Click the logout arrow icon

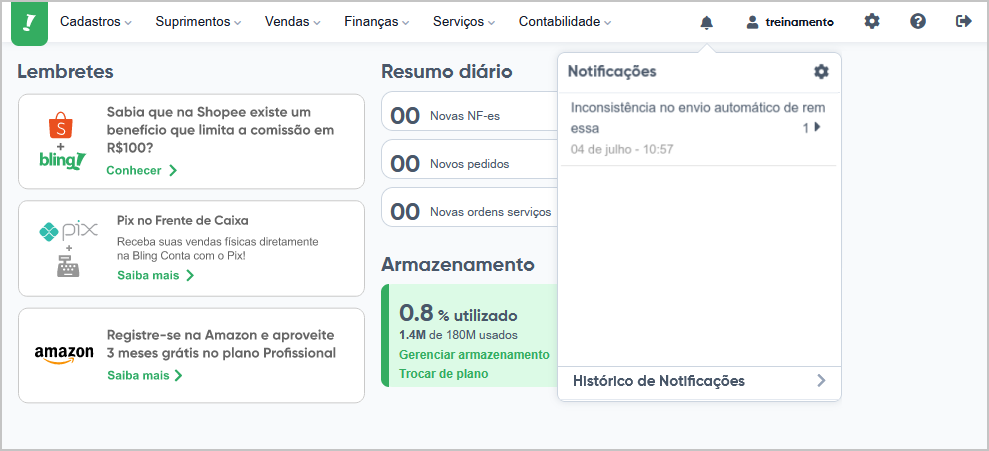coord(964,21)
